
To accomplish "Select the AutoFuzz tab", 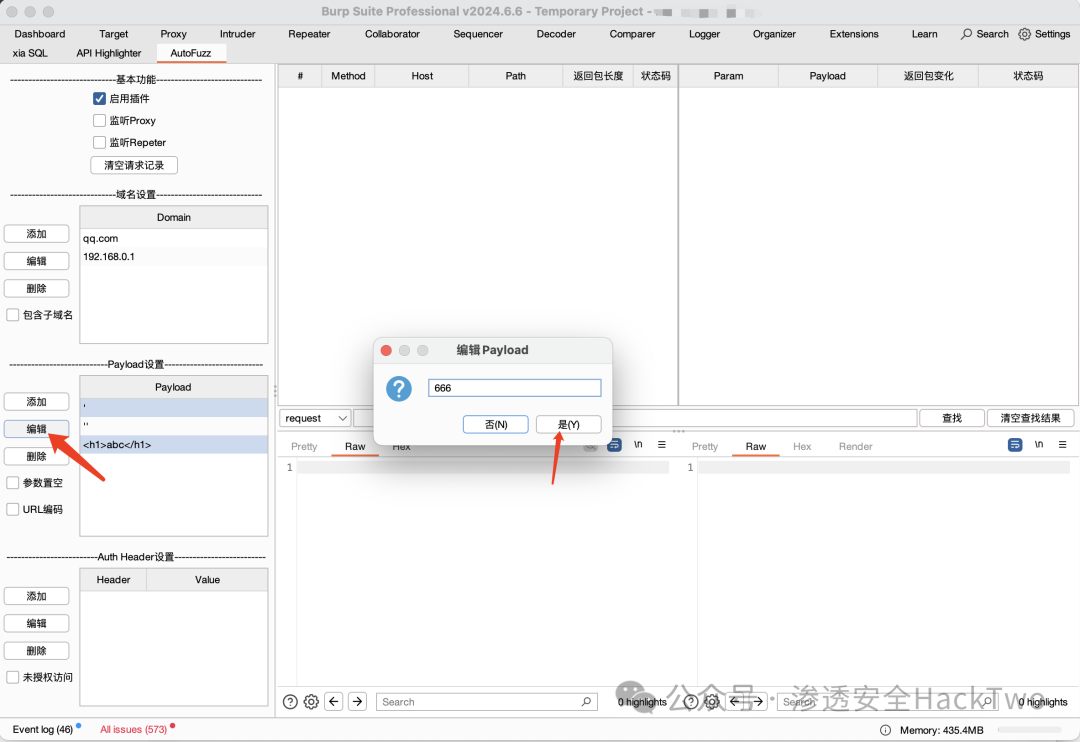I will click(191, 53).
